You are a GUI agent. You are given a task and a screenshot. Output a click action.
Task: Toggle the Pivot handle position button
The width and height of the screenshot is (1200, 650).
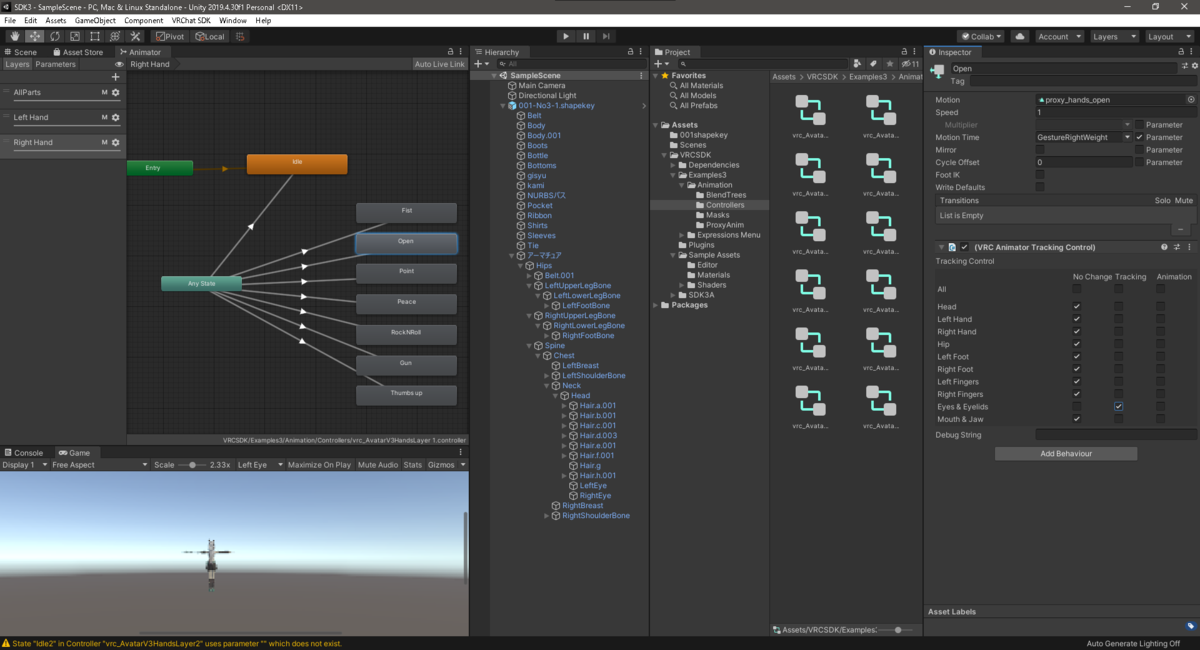click(170, 36)
